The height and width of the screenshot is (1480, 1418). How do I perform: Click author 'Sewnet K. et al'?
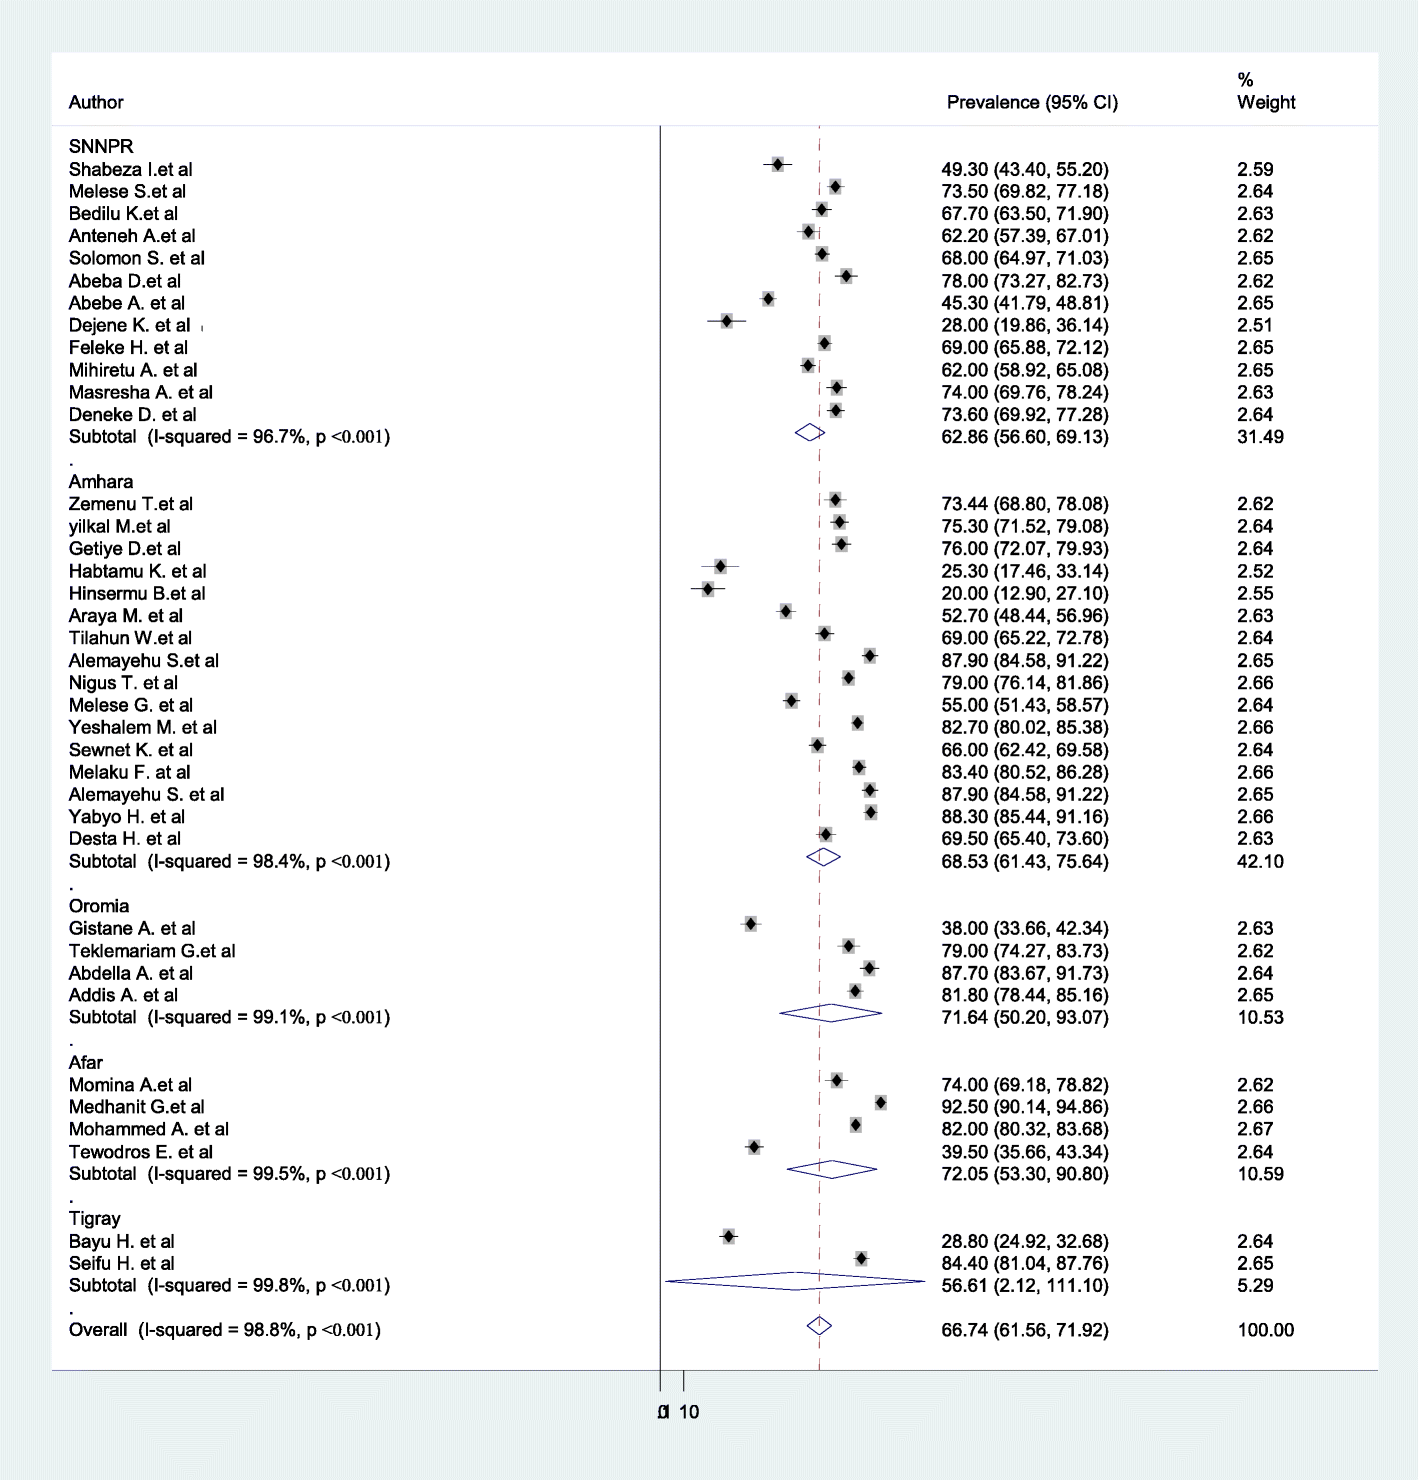point(131,750)
